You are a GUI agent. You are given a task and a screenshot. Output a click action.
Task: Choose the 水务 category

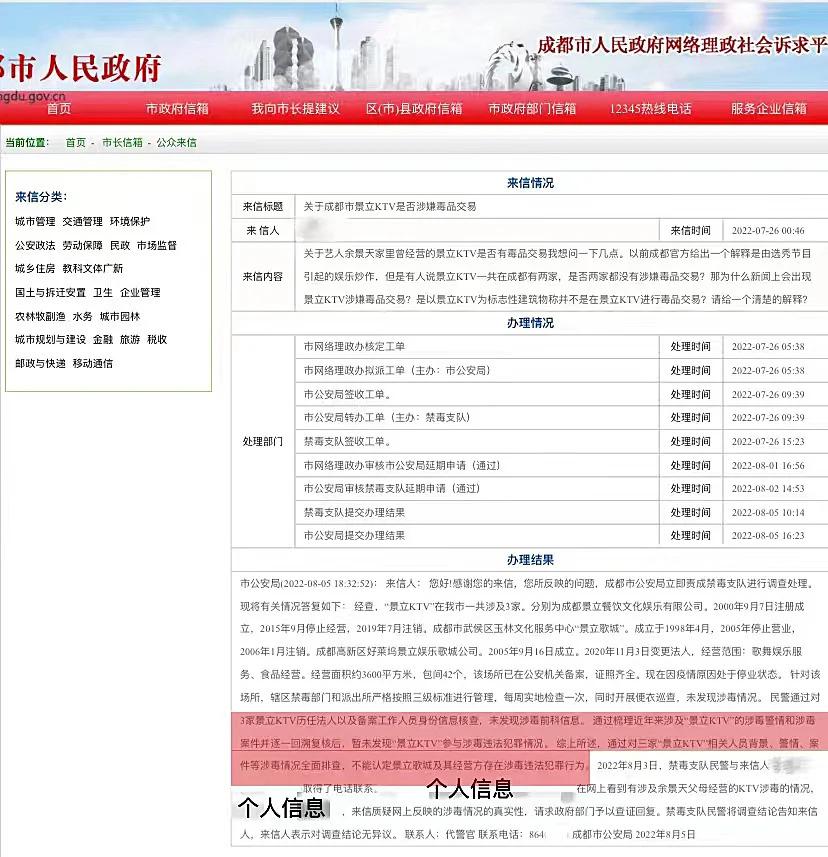point(83,316)
